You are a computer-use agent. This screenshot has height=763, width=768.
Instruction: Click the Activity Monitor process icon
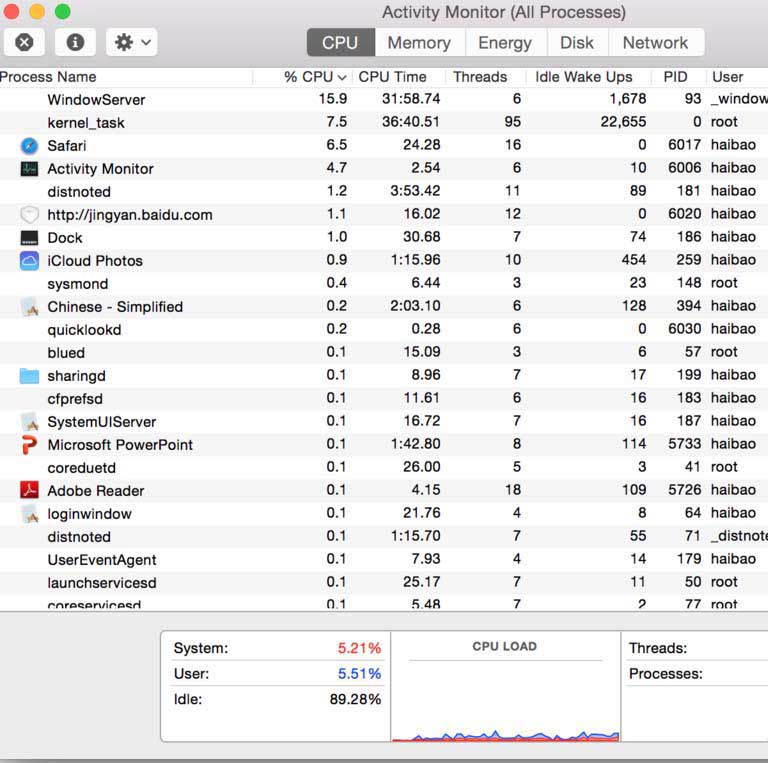click(29, 168)
